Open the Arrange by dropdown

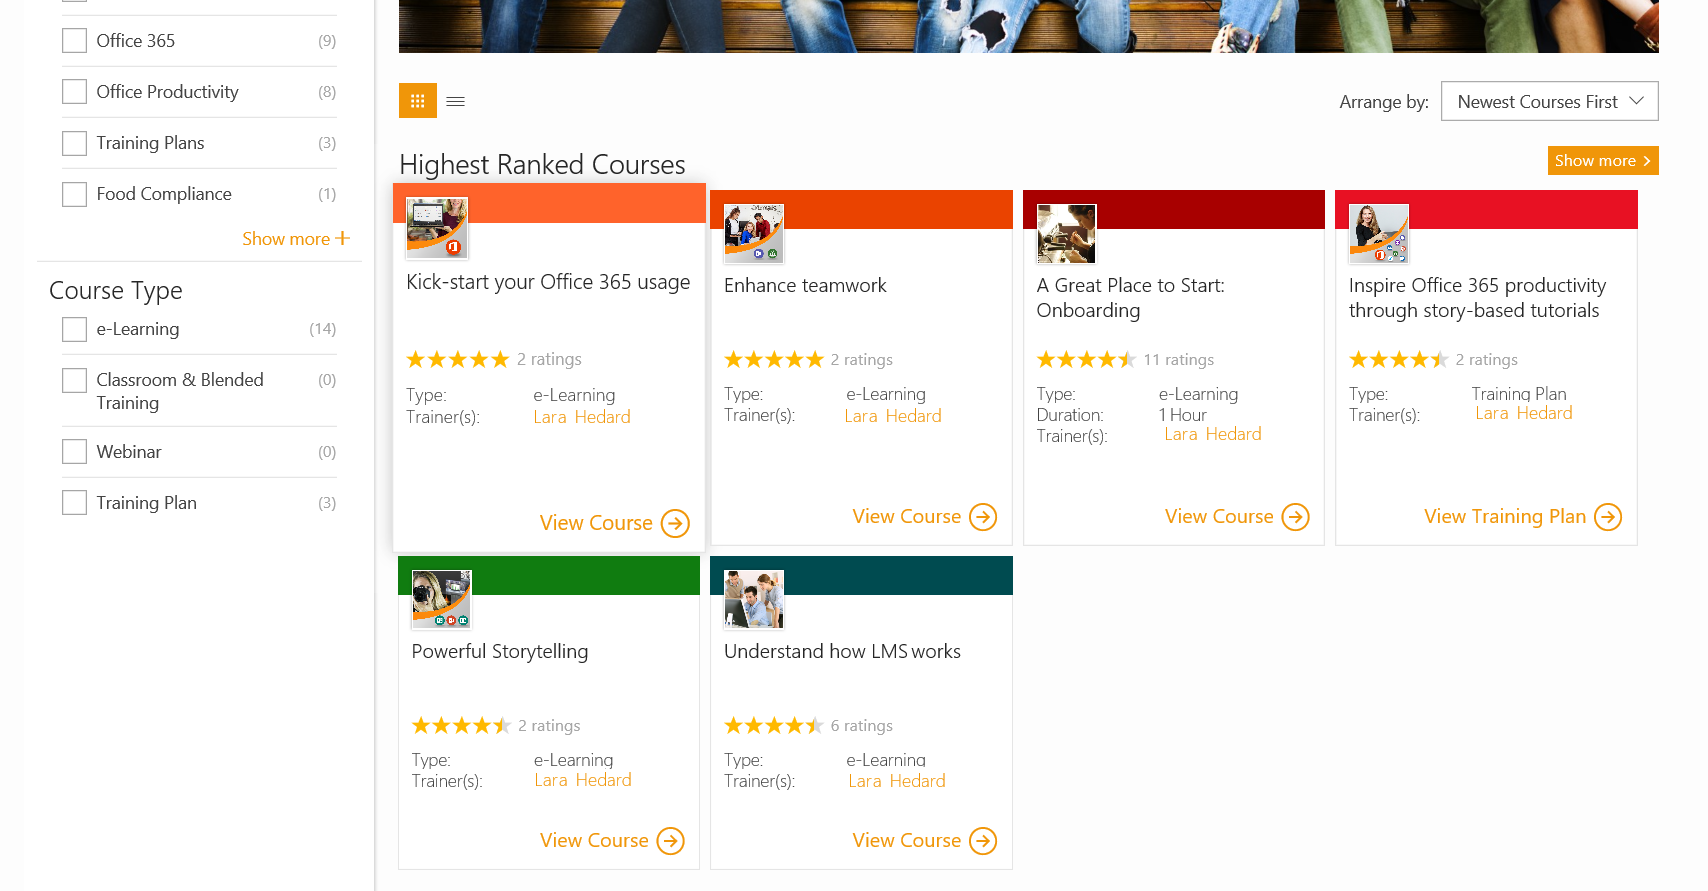pyautogui.click(x=1549, y=101)
